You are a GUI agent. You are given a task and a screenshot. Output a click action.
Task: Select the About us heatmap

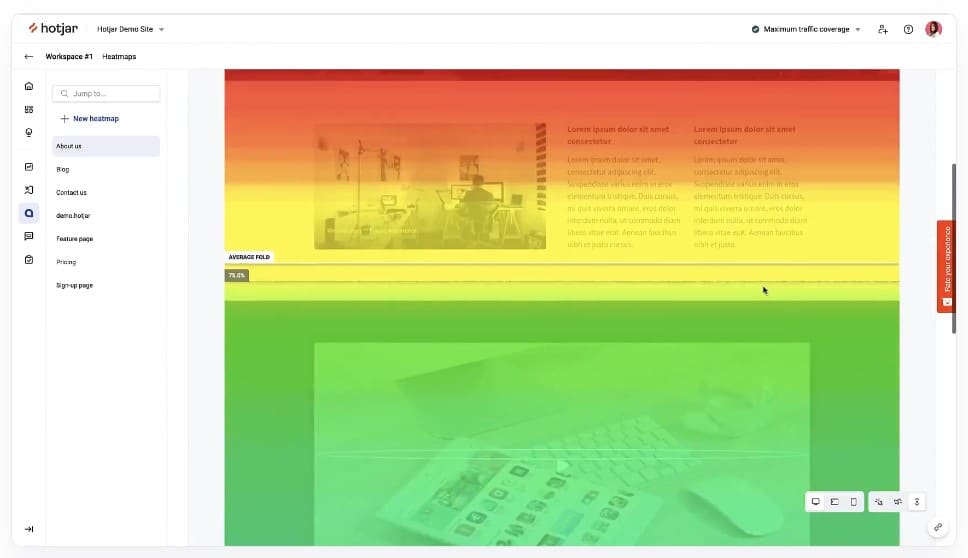point(106,146)
